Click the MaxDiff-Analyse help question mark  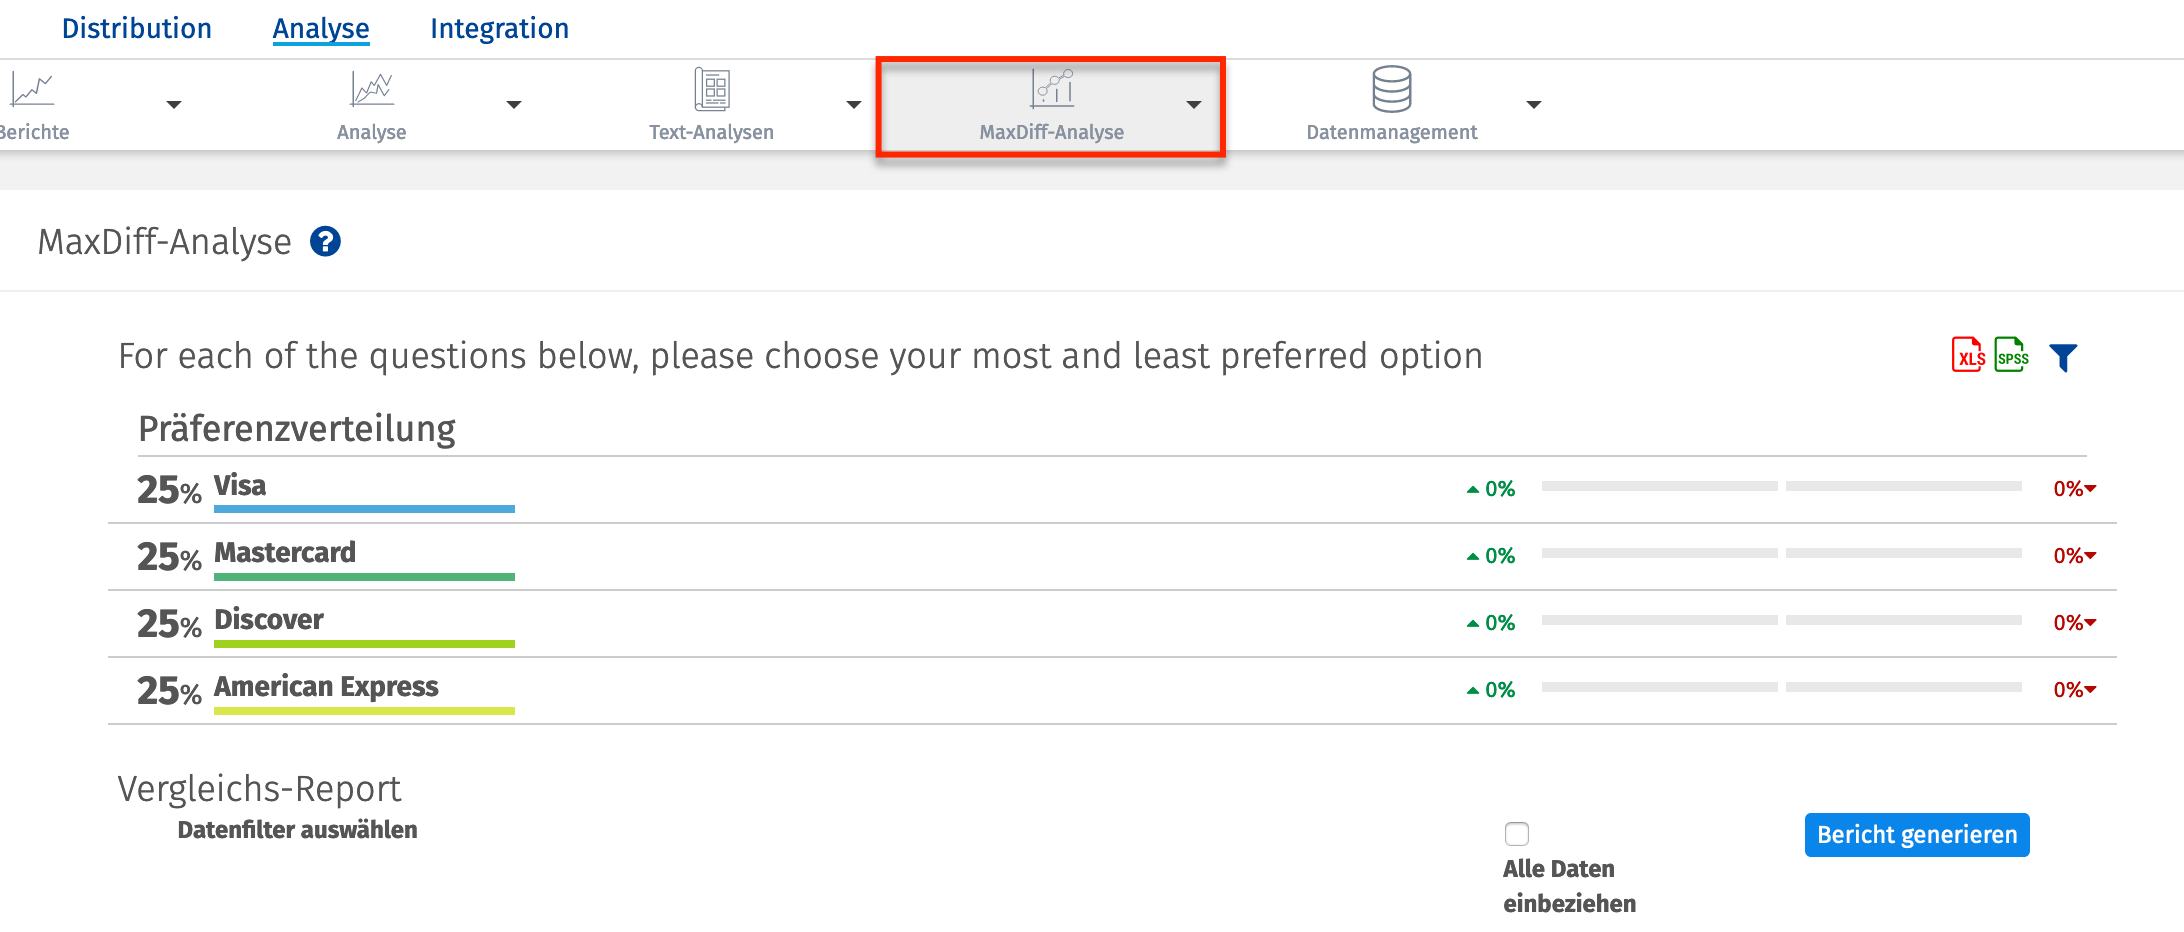click(324, 241)
